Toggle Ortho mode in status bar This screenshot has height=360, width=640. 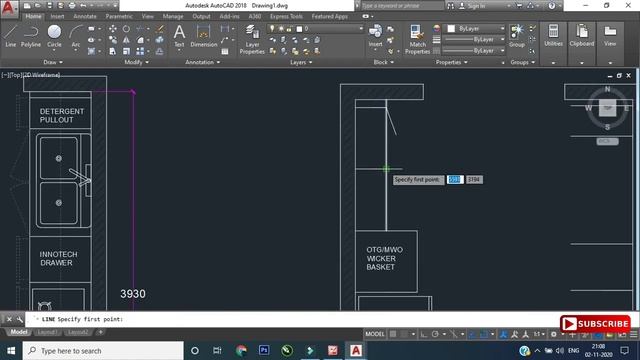click(424, 334)
